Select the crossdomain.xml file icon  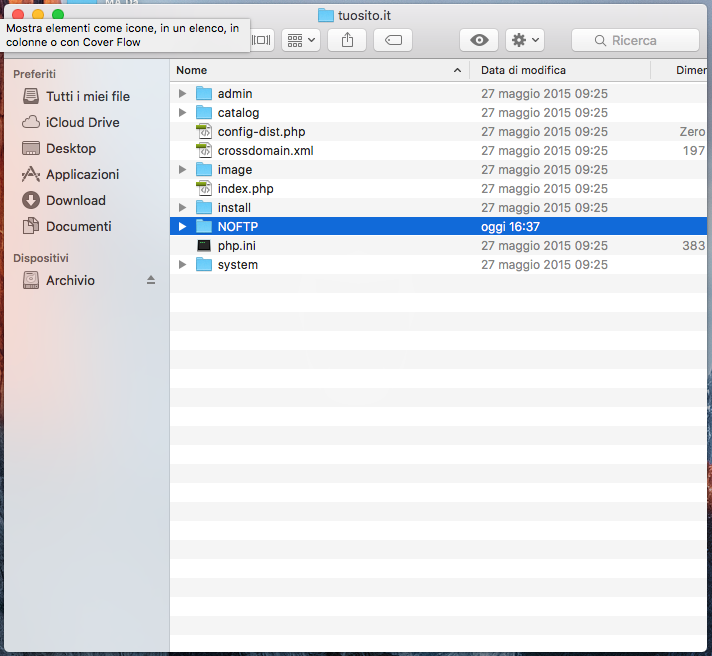click(204, 150)
